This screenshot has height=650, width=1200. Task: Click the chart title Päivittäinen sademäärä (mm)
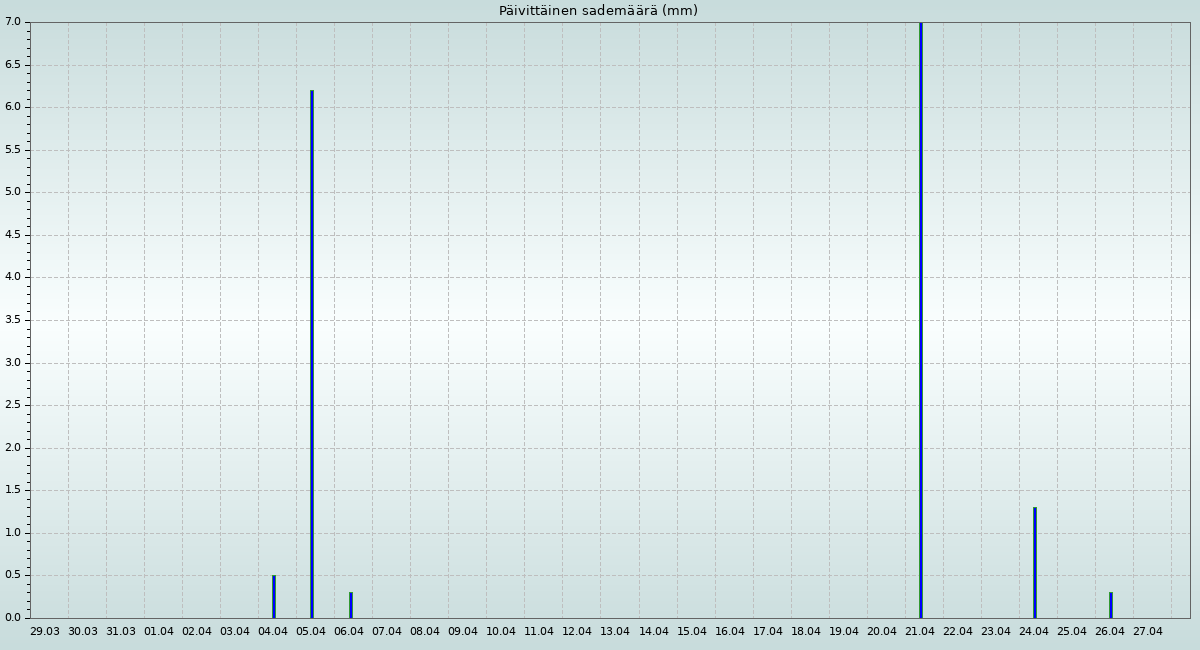(x=598, y=11)
